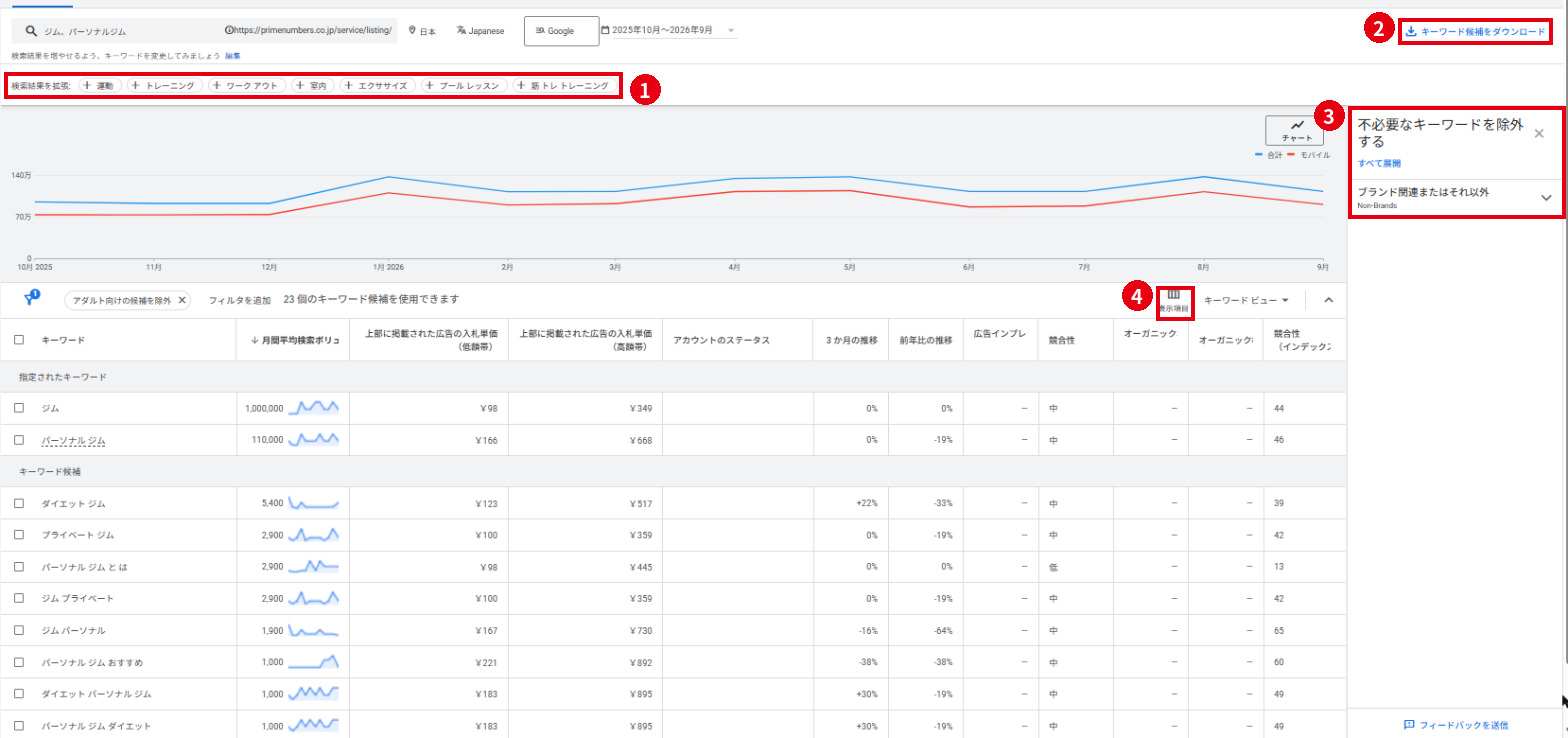
Task: Click the アカウントのステータス column header
Action: coord(722,340)
